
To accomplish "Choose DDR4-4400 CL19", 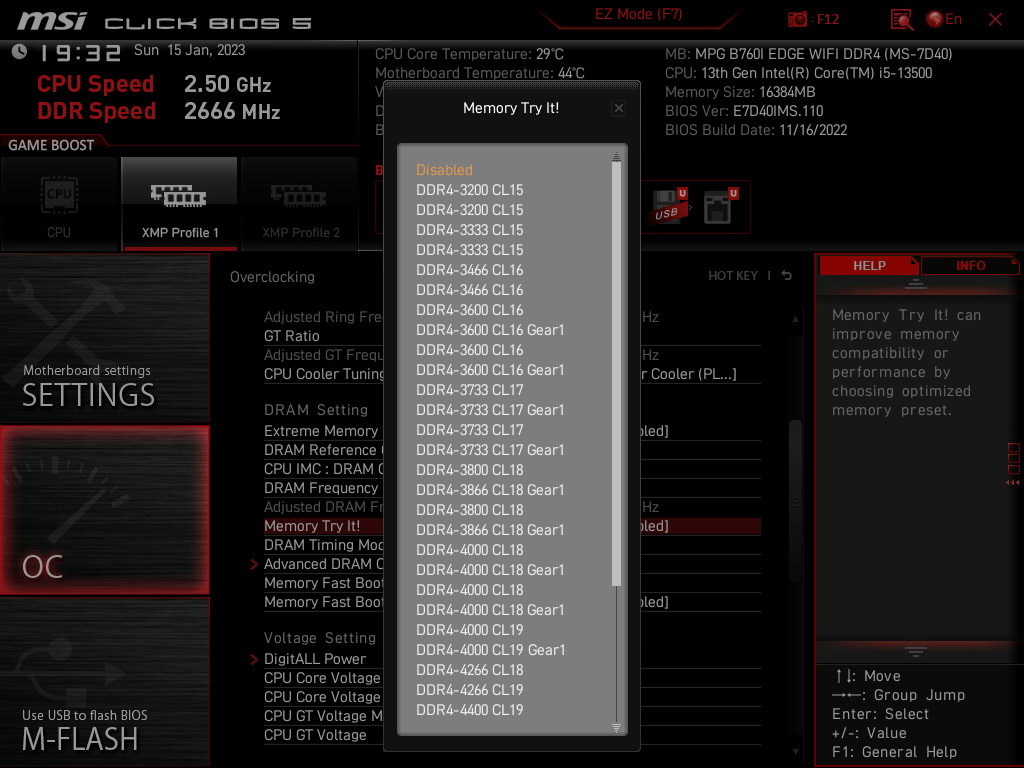I will (x=470, y=710).
